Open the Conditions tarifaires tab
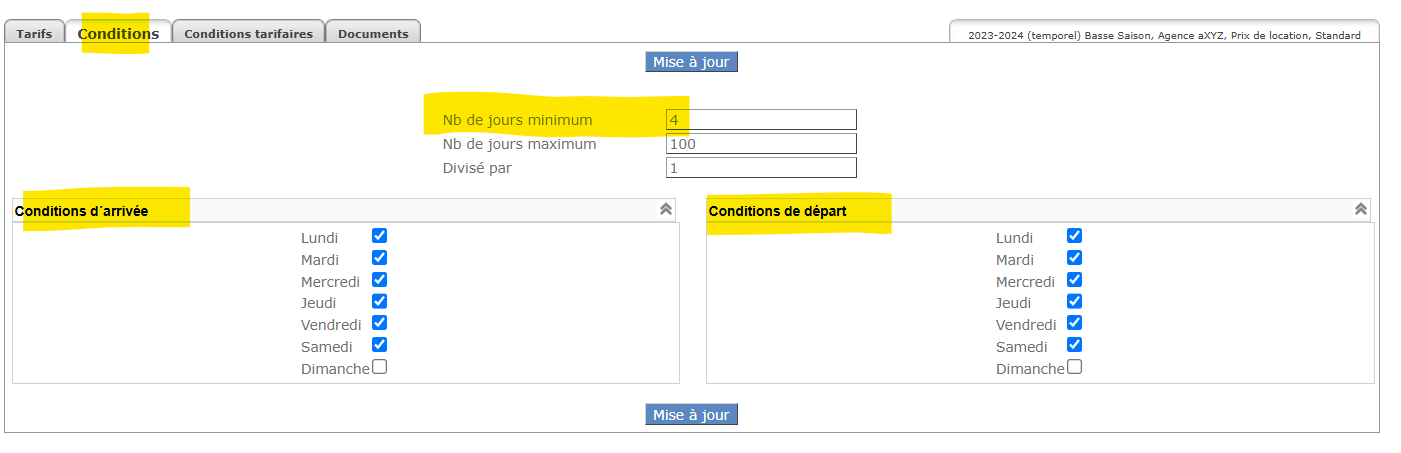Viewport: 1401px width, 453px height. (248, 33)
